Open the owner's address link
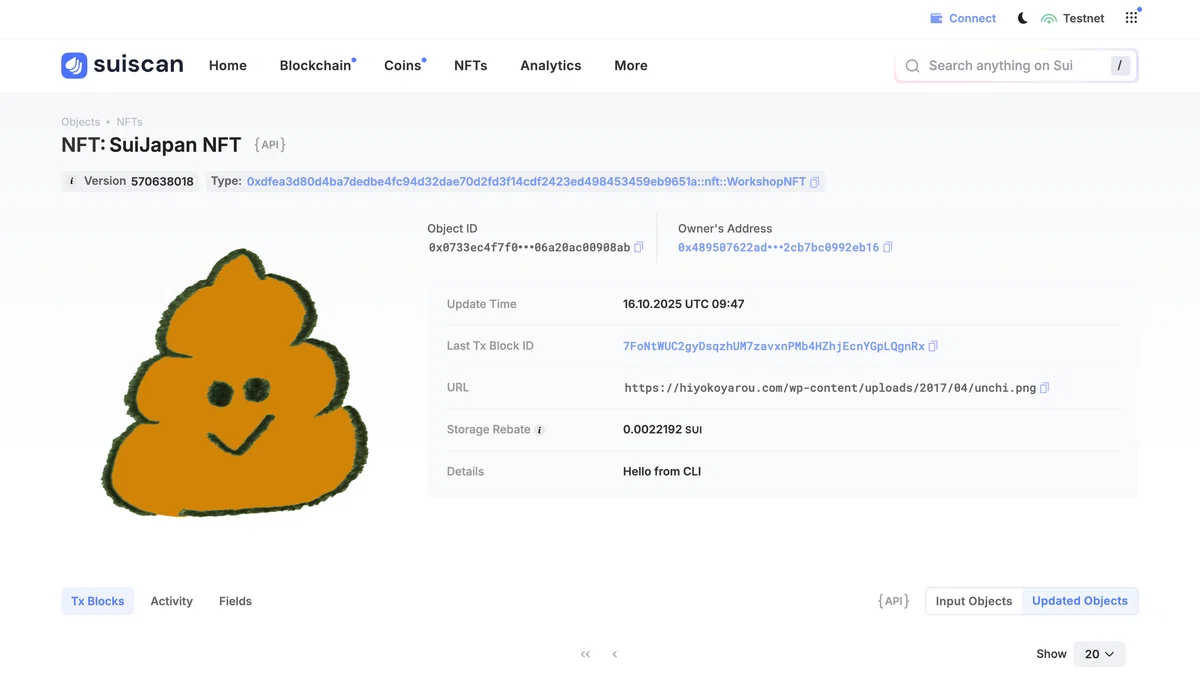The width and height of the screenshot is (1200, 677). coord(779,247)
